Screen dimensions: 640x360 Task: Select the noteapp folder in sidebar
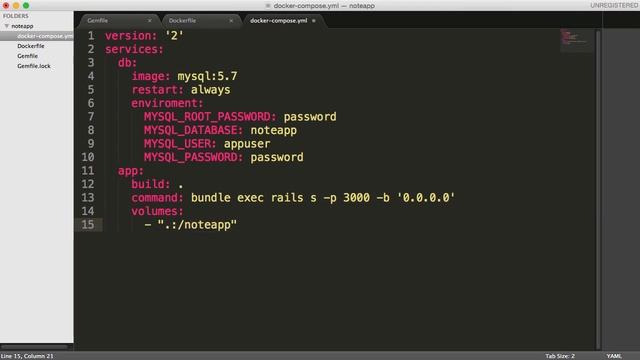[x=22, y=26]
